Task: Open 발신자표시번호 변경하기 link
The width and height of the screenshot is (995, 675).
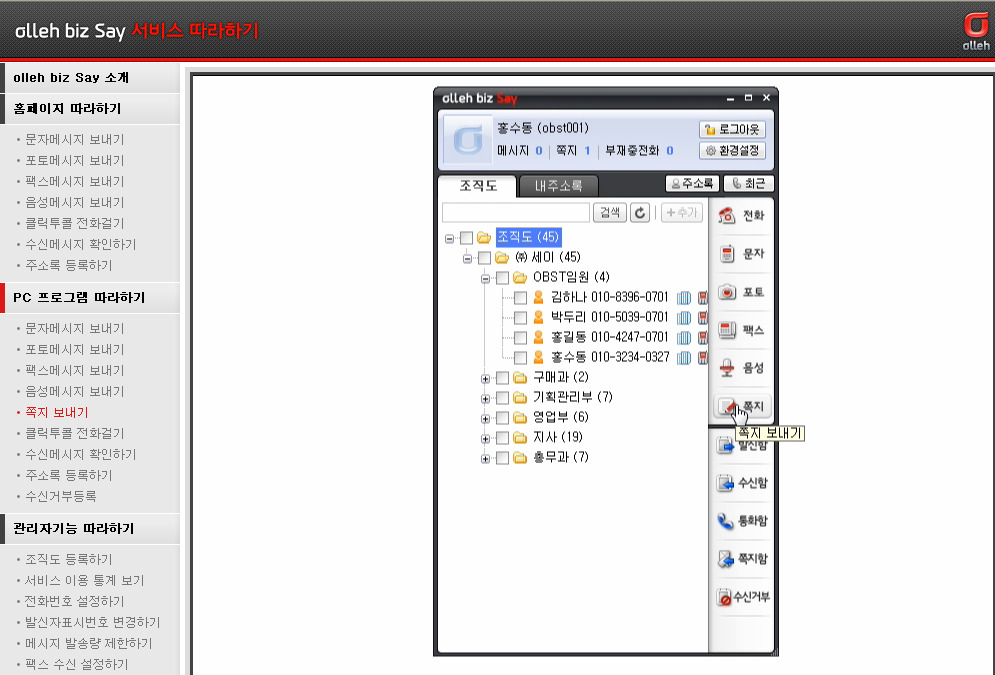Action: coord(93,622)
